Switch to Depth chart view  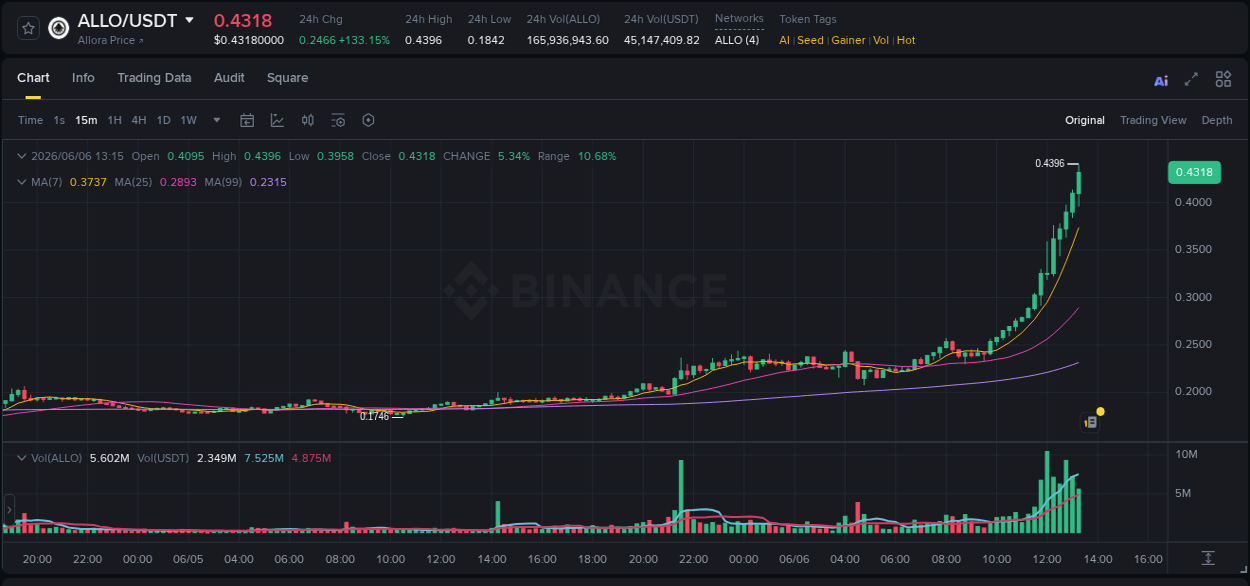[x=1217, y=120]
